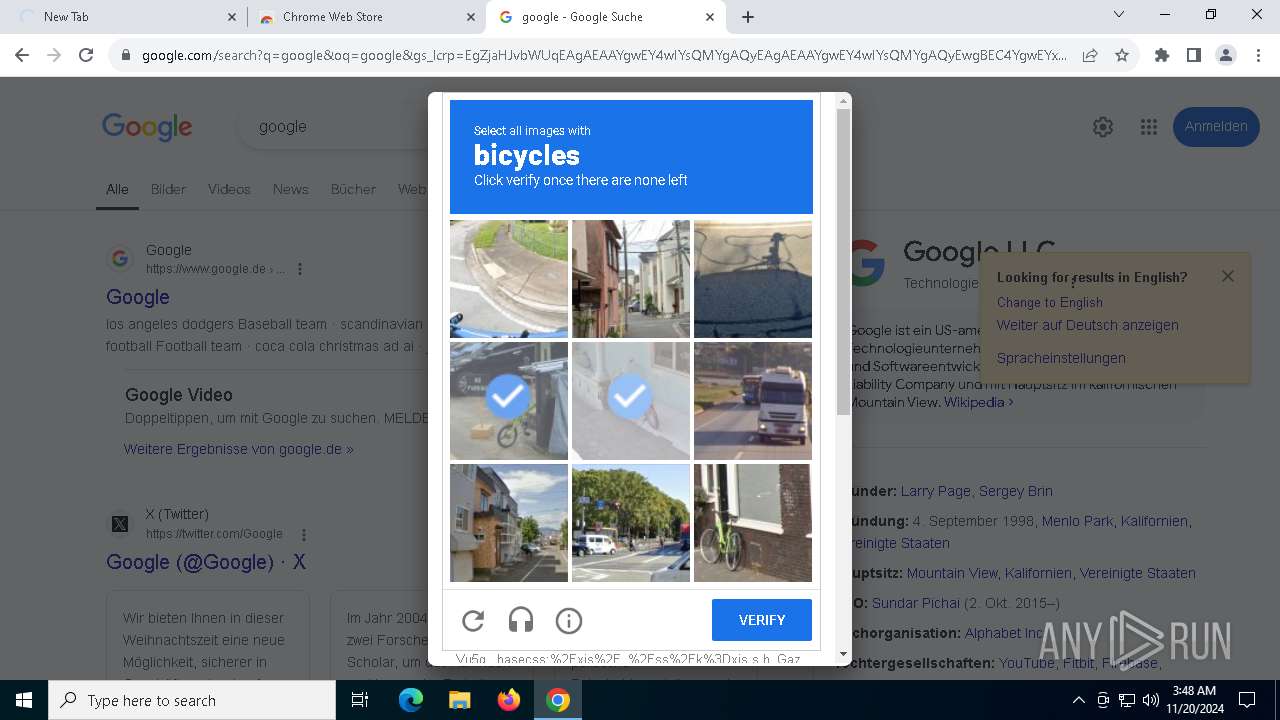Screen dimensions: 1280x720
Task: Open Chrome extensions puzzle icon
Action: tap(1162, 56)
